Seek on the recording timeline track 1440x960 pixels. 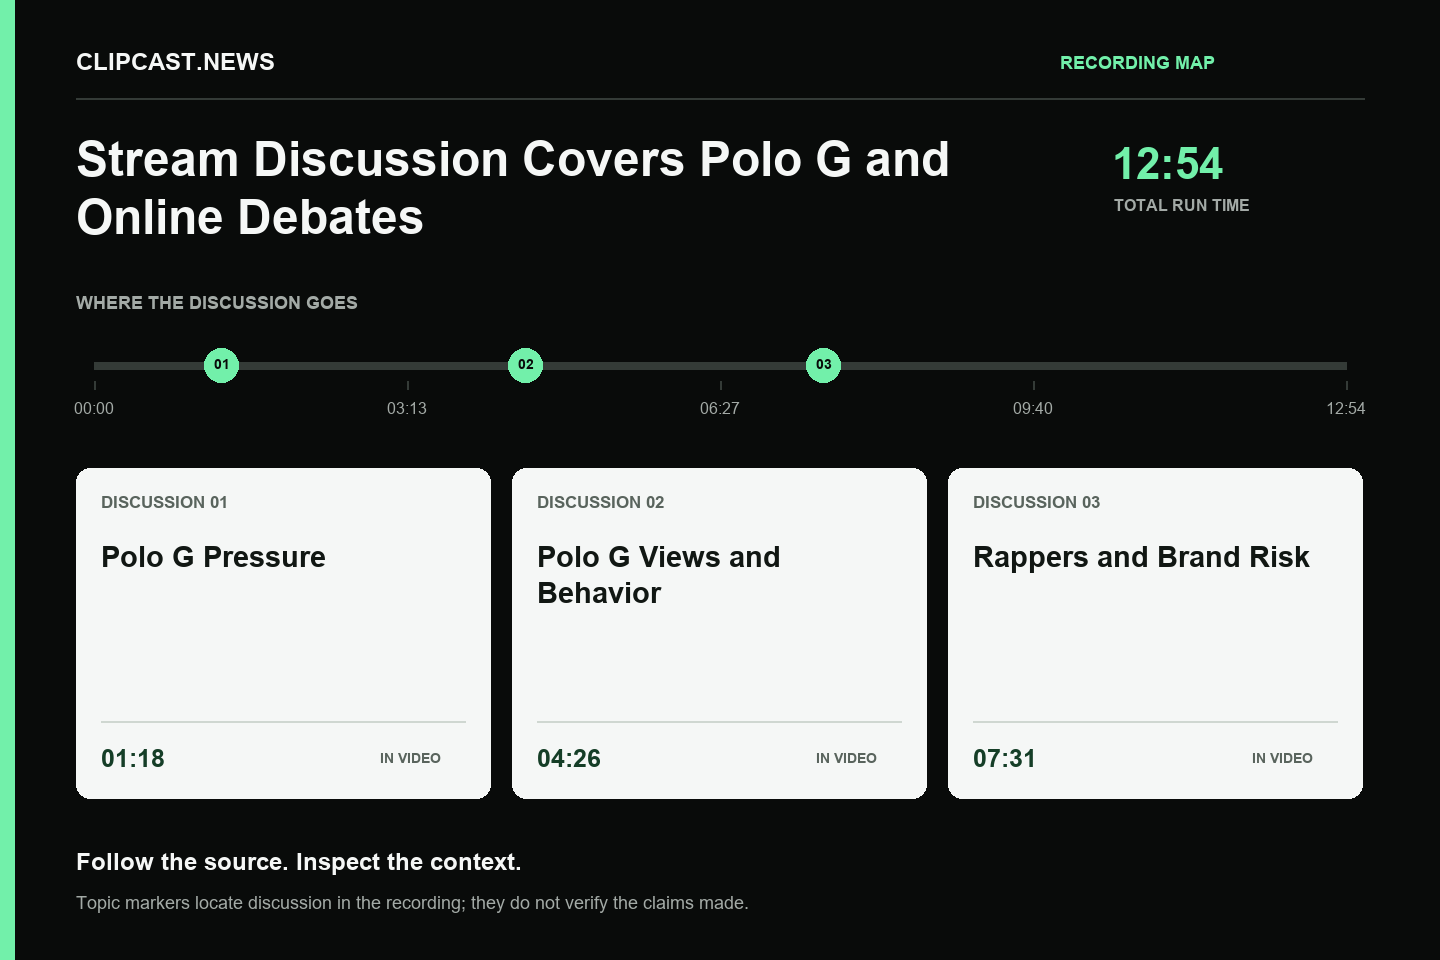pyautogui.click(x=720, y=366)
